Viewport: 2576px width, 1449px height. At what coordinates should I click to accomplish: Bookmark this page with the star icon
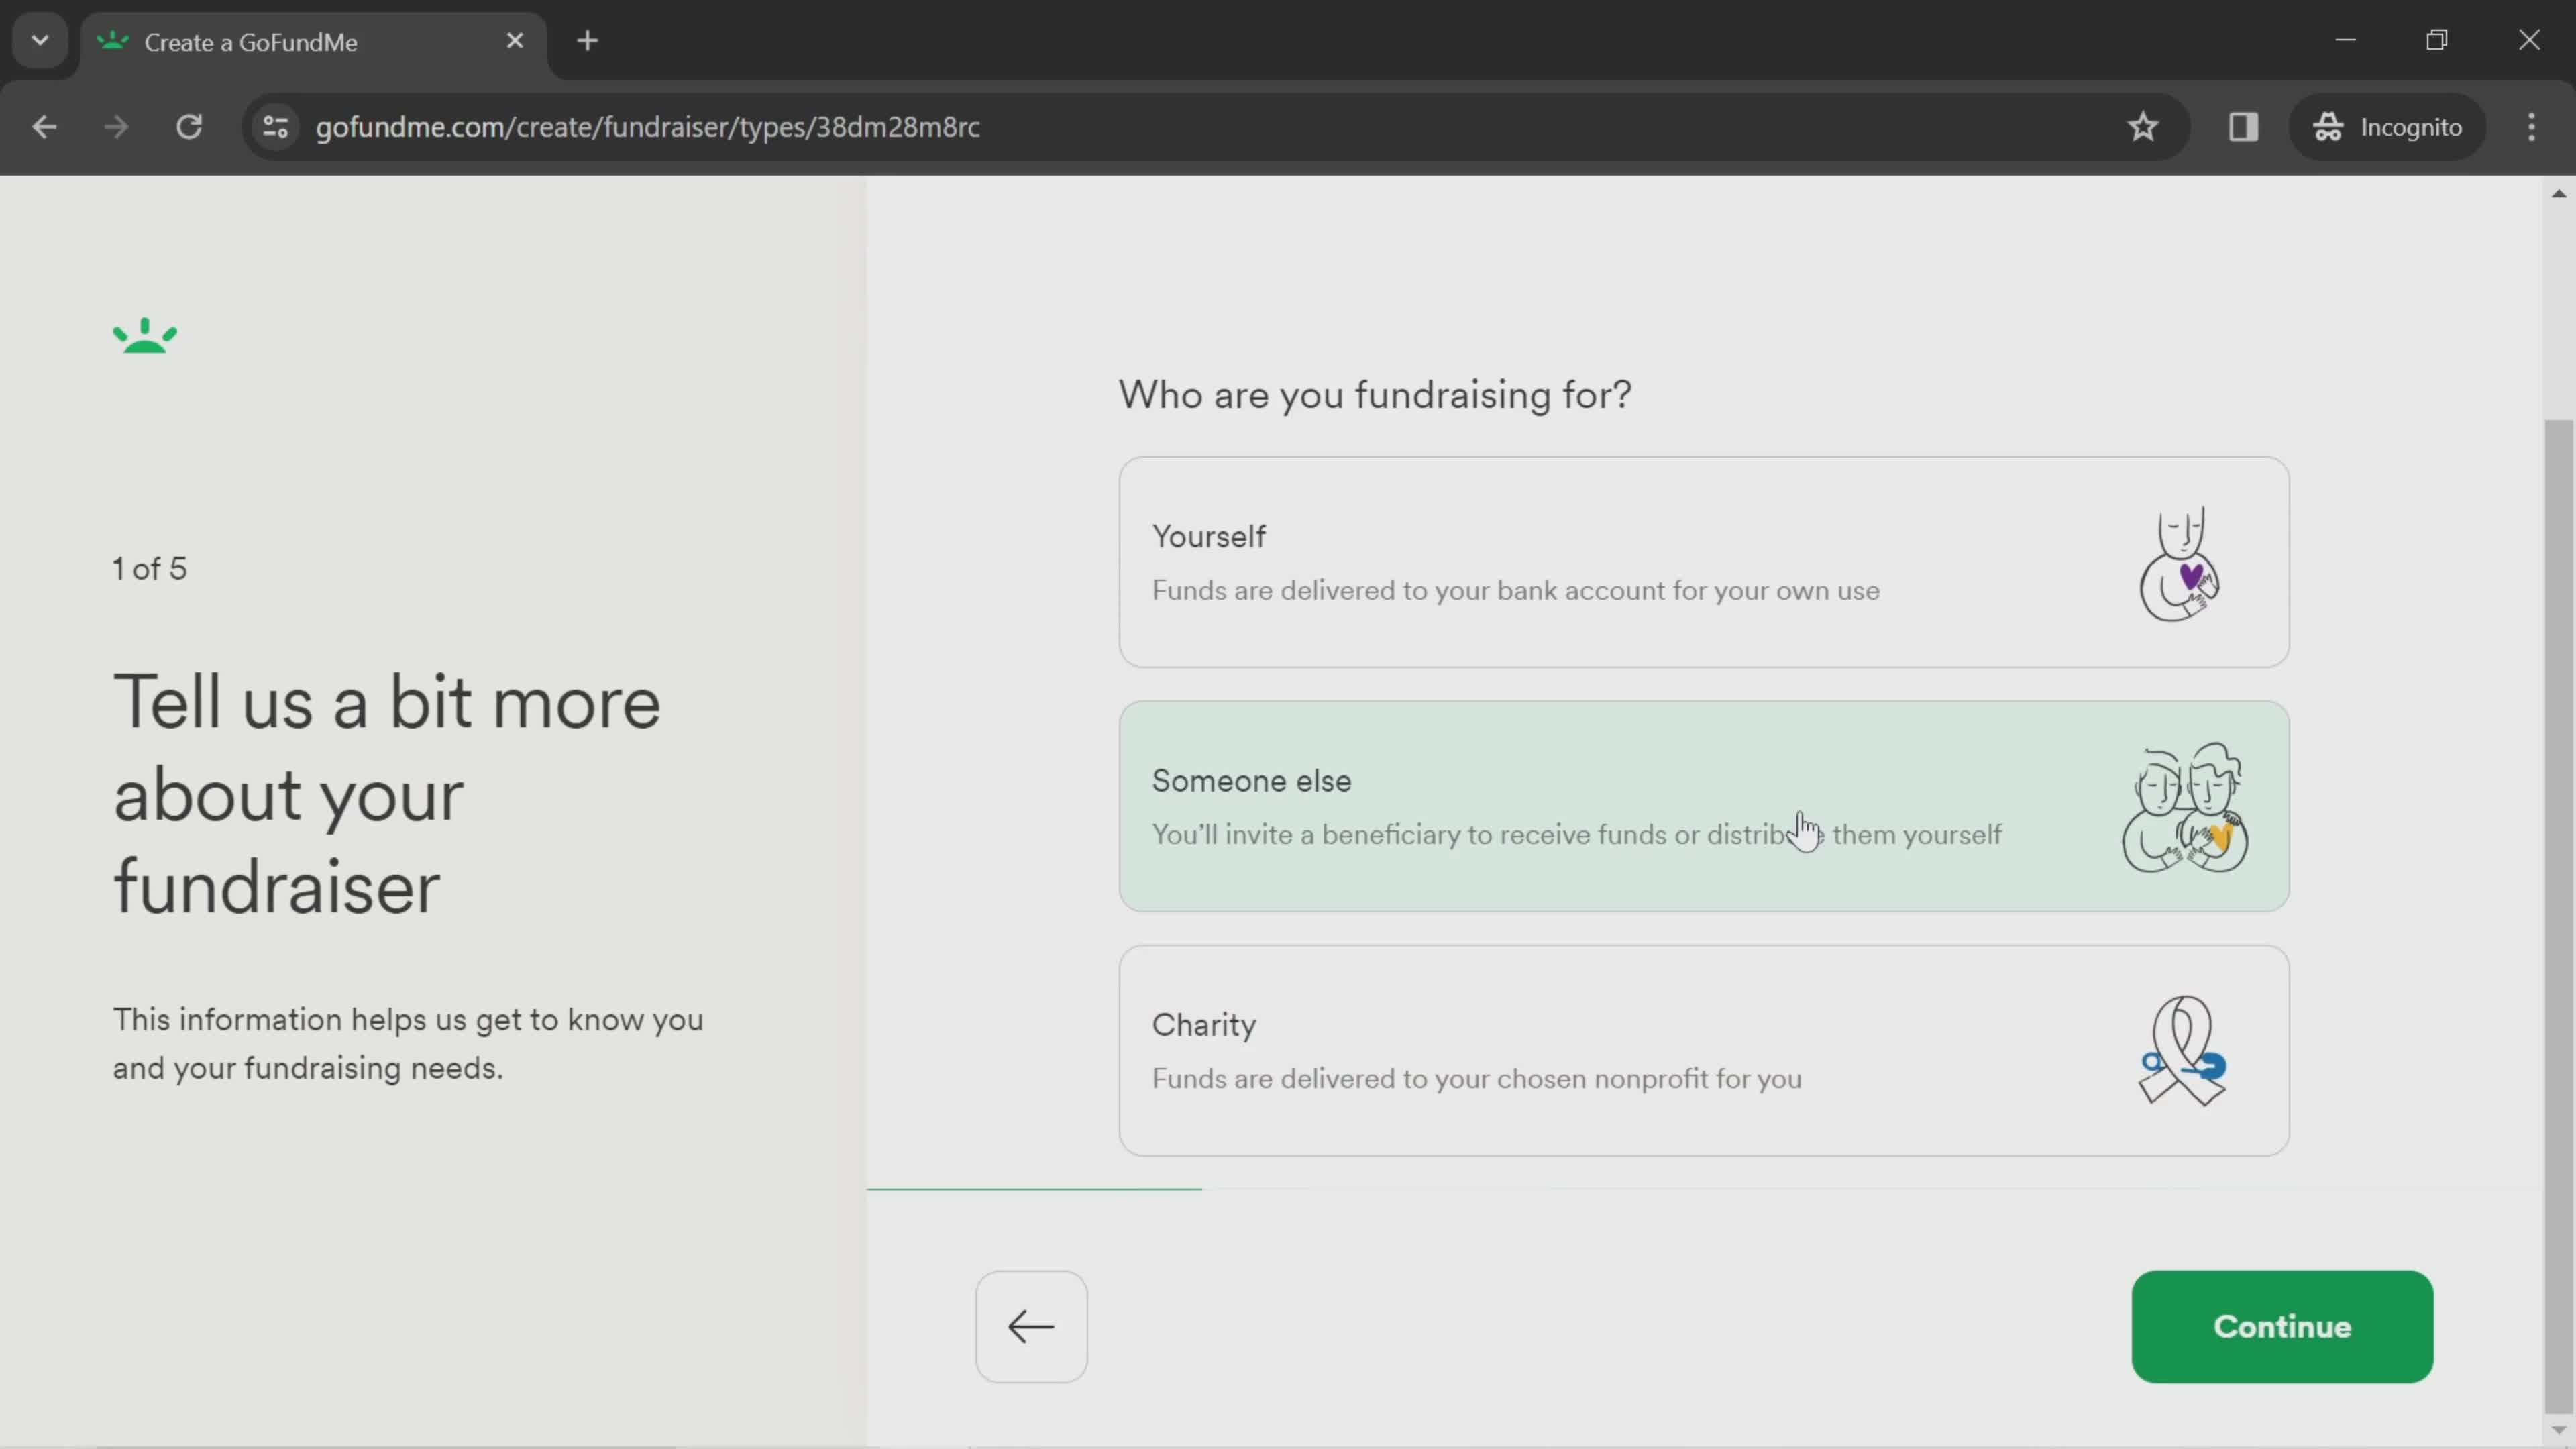click(x=2142, y=127)
